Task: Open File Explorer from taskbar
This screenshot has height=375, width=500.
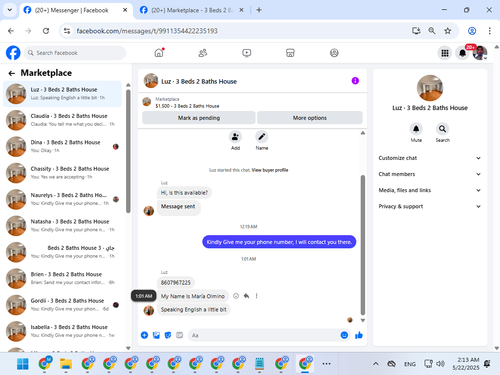Action: pos(66,364)
